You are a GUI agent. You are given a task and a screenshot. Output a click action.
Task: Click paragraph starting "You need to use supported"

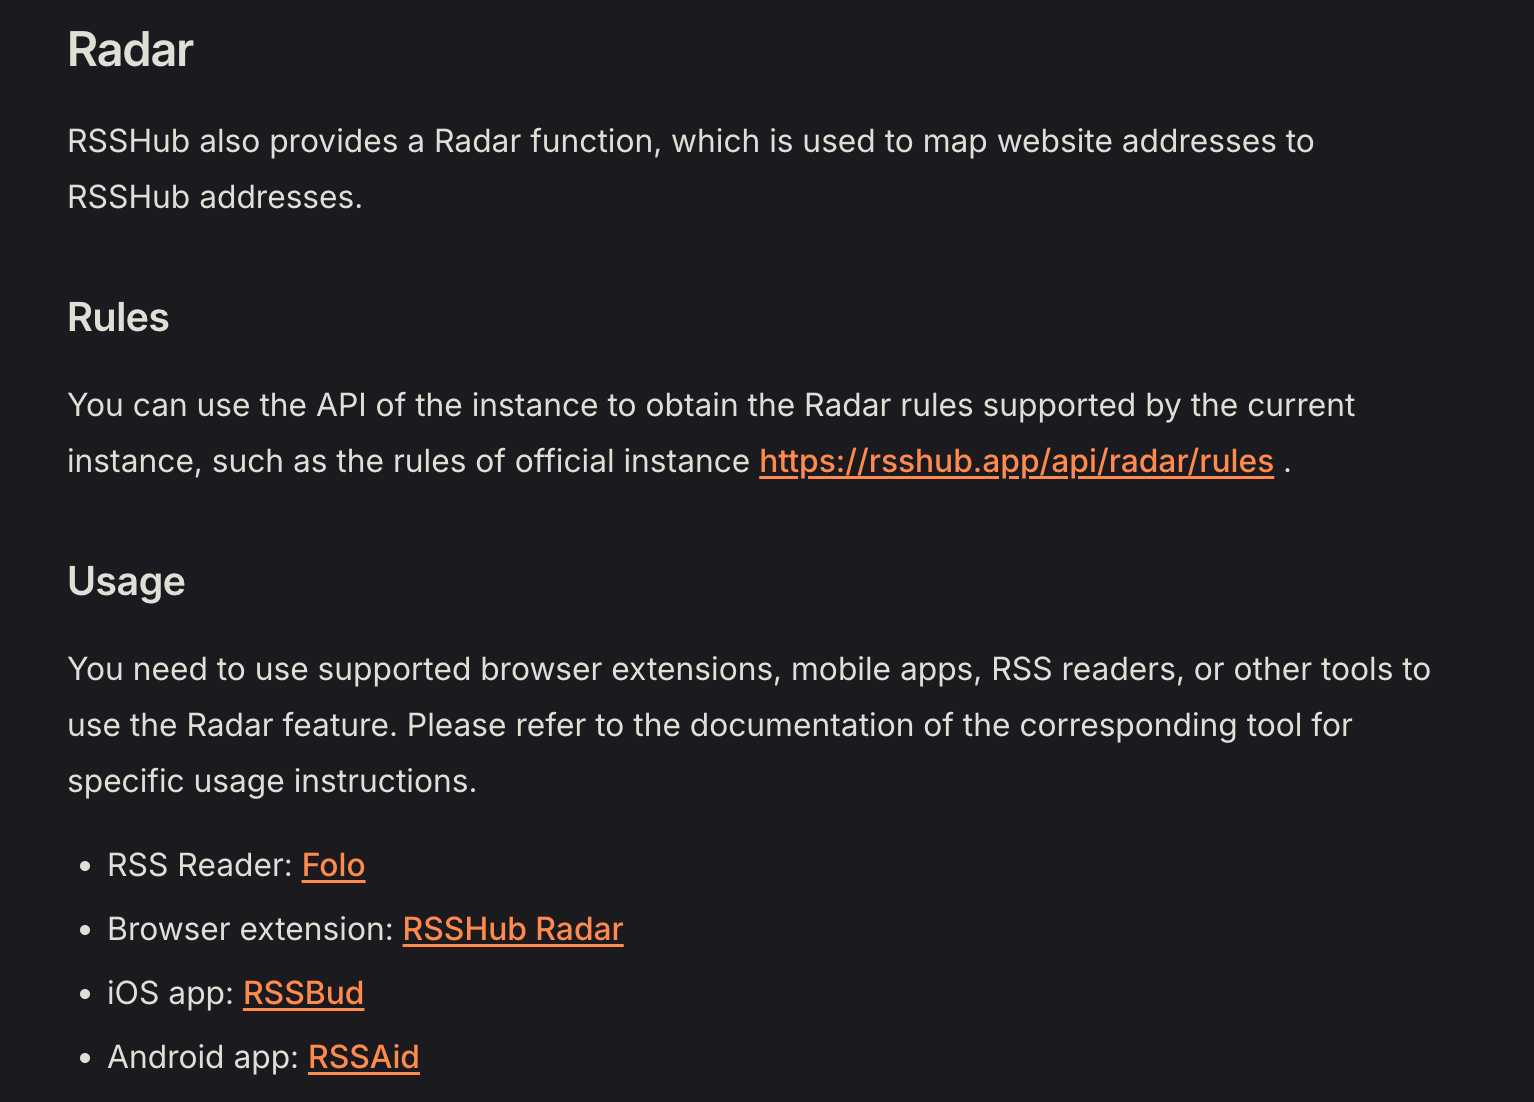click(x=749, y=725)
